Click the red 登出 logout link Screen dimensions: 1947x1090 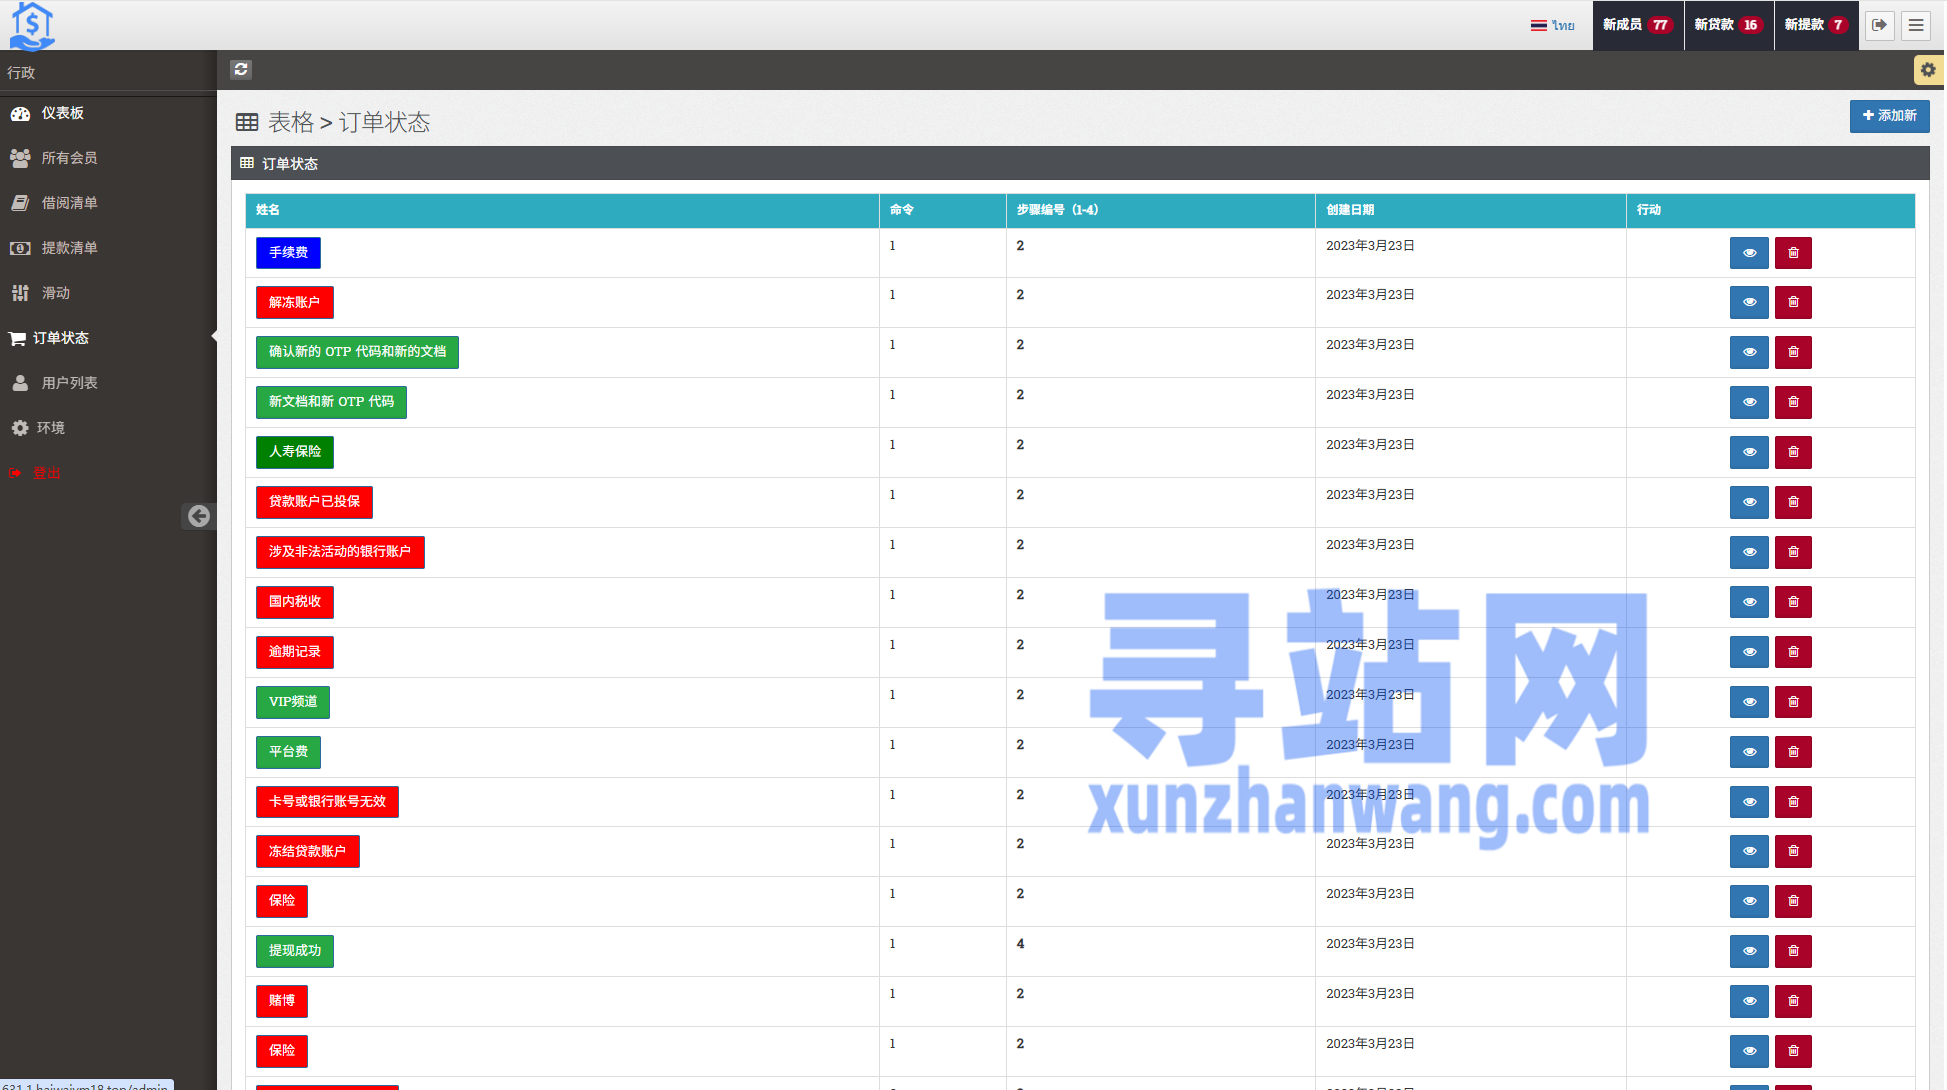pyautogui.click(x=46, y=473)
